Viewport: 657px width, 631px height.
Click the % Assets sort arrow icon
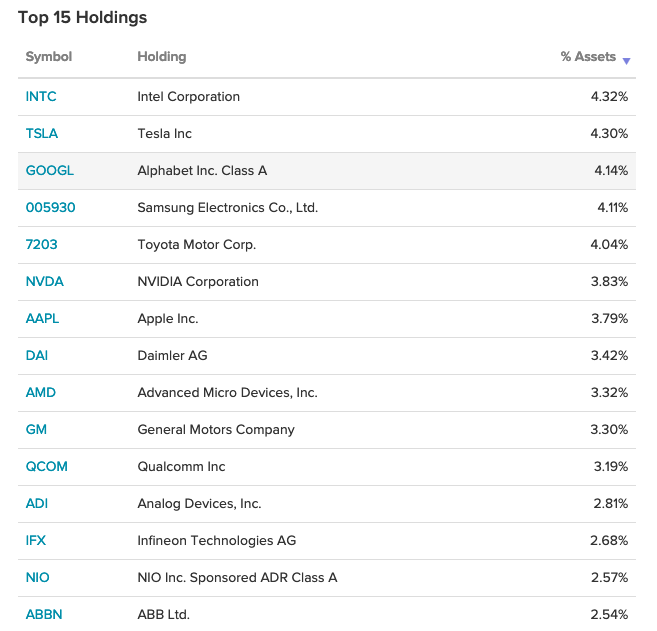(x=626, y=61)
